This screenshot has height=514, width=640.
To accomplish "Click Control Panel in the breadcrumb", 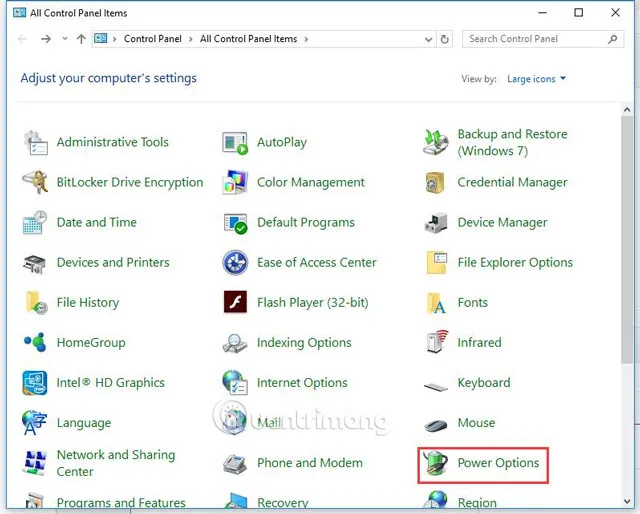I will coord(153,39).
